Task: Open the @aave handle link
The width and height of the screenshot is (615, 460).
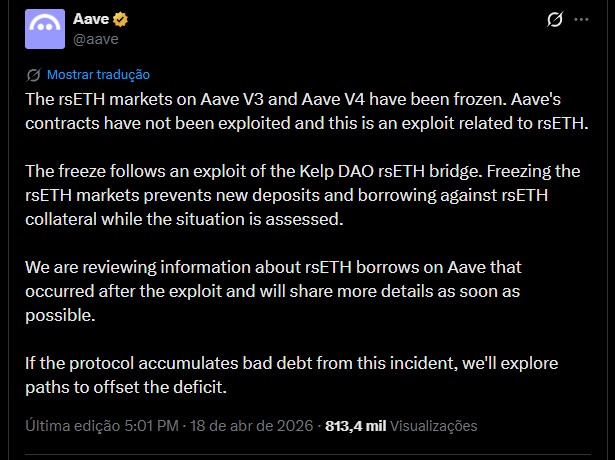Action: (x=96, y=39)
